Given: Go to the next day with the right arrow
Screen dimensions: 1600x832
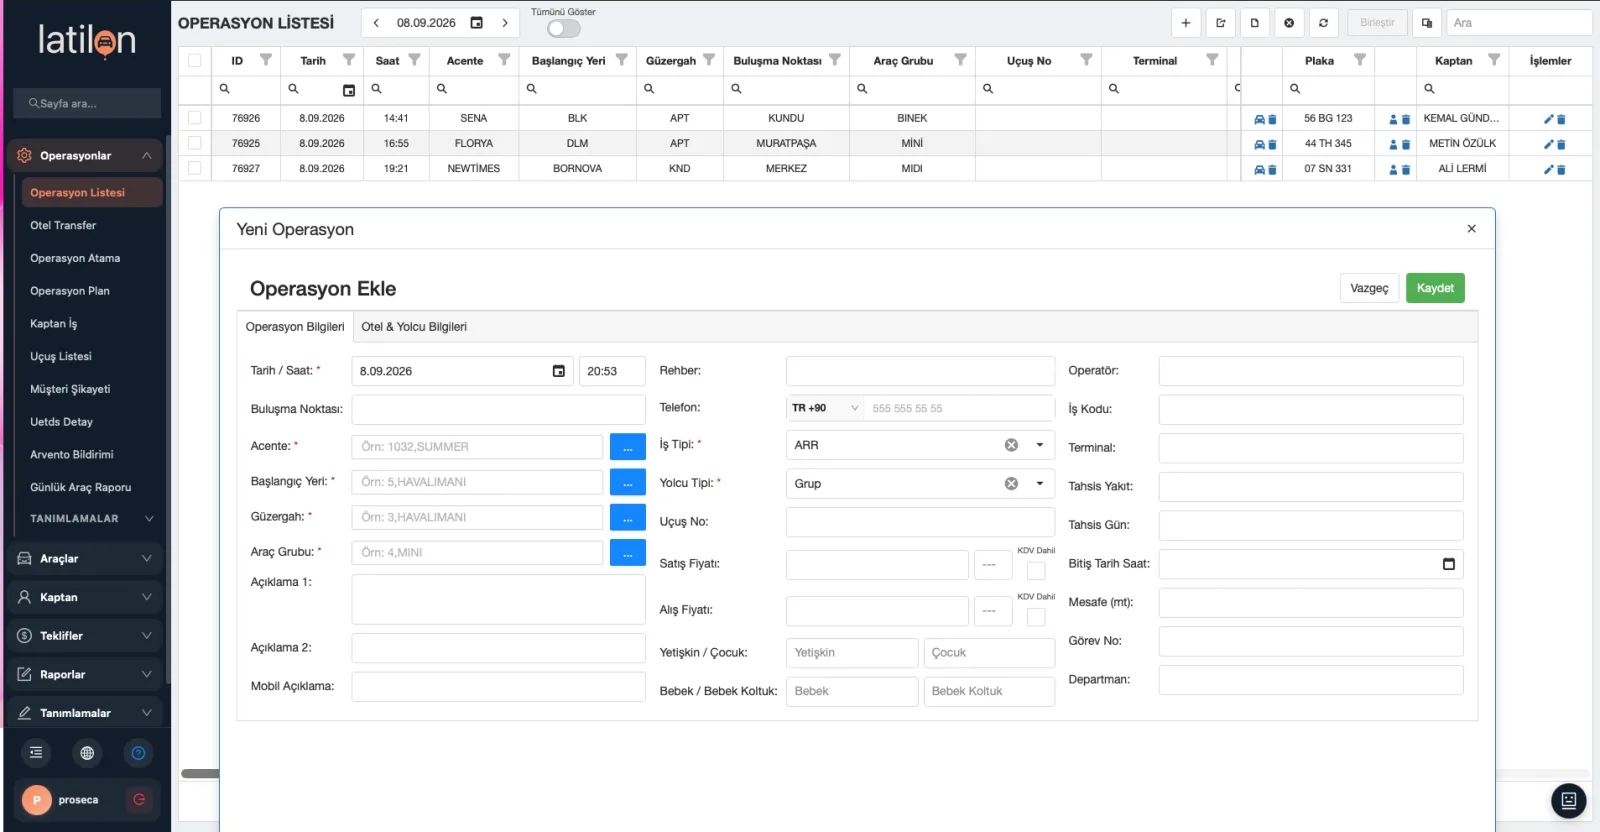Looking at the screenshot, I should pos(505,23).
